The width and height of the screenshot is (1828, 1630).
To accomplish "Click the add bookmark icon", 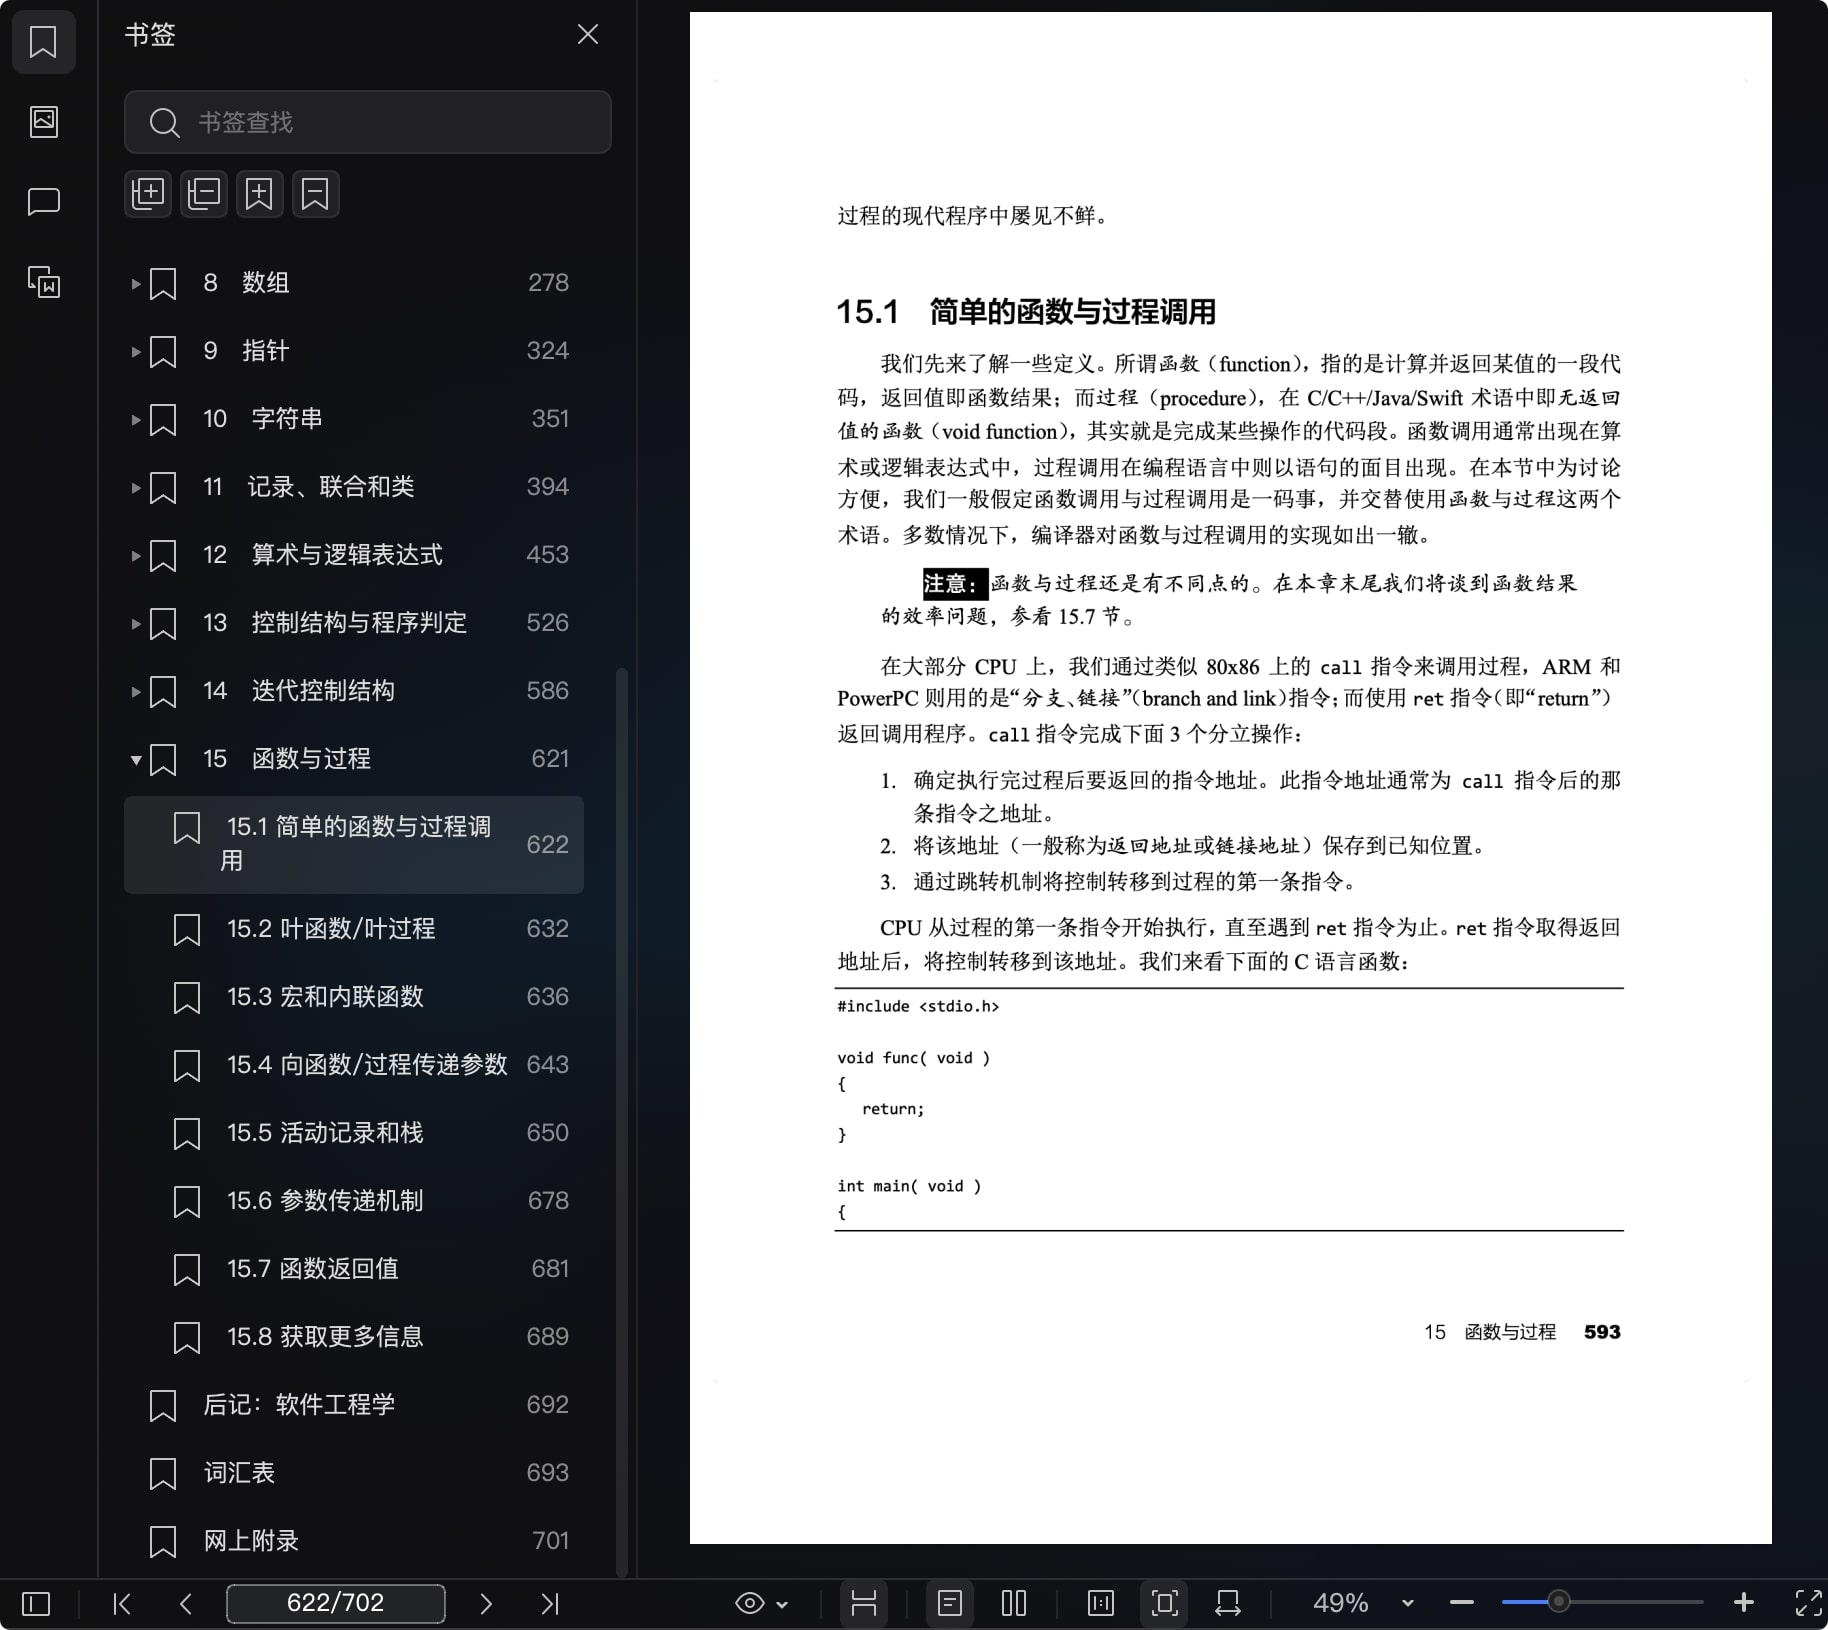I will 259,194.
